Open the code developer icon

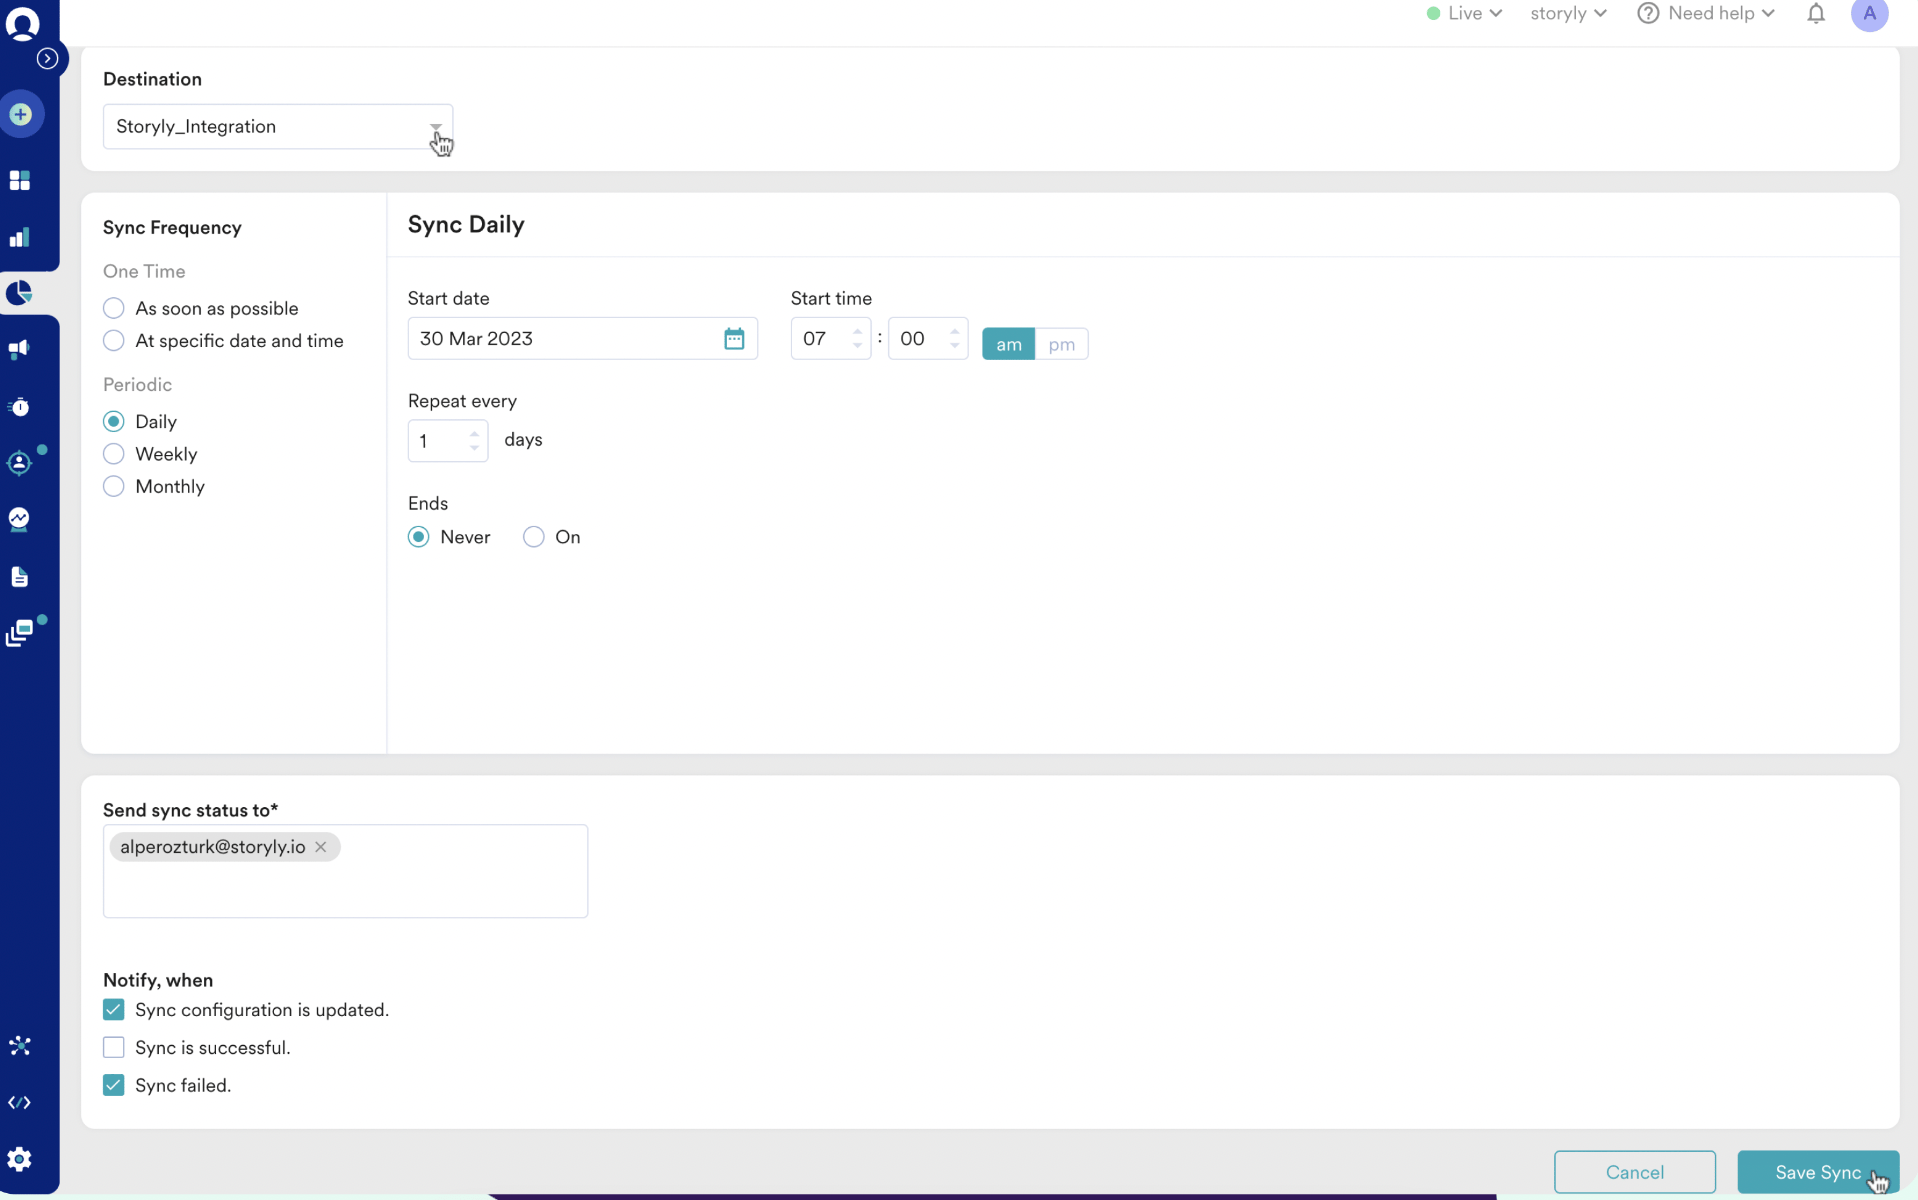point(20,1103)
